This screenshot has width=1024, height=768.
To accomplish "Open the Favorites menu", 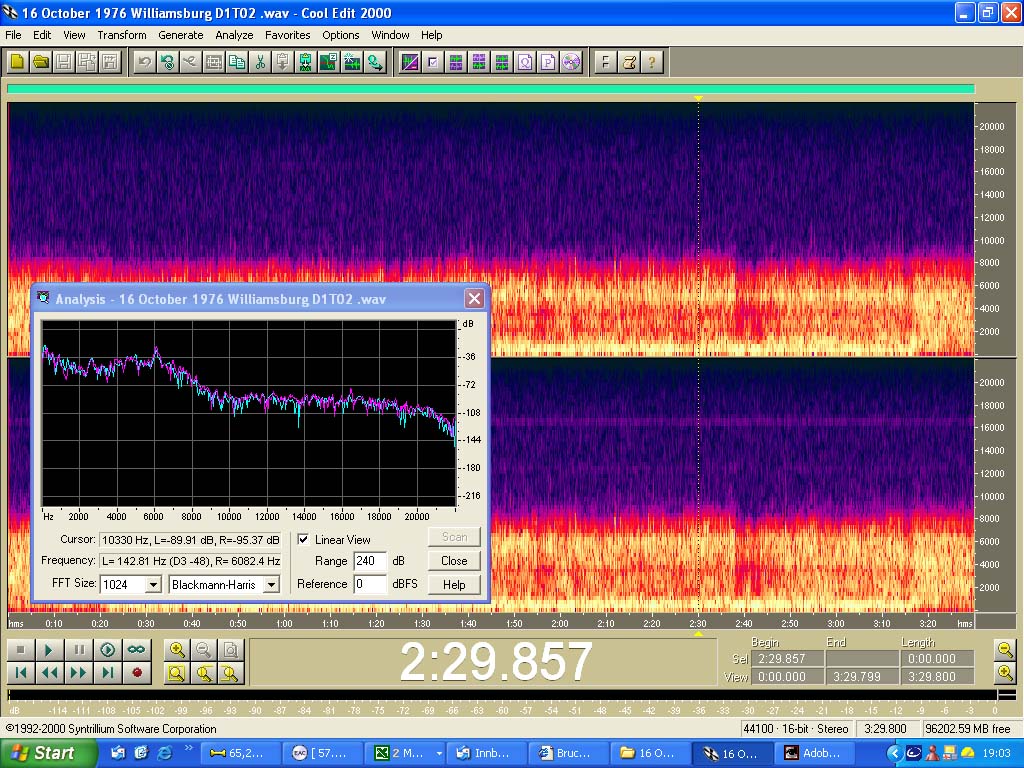I will click(x=287, y=35).
